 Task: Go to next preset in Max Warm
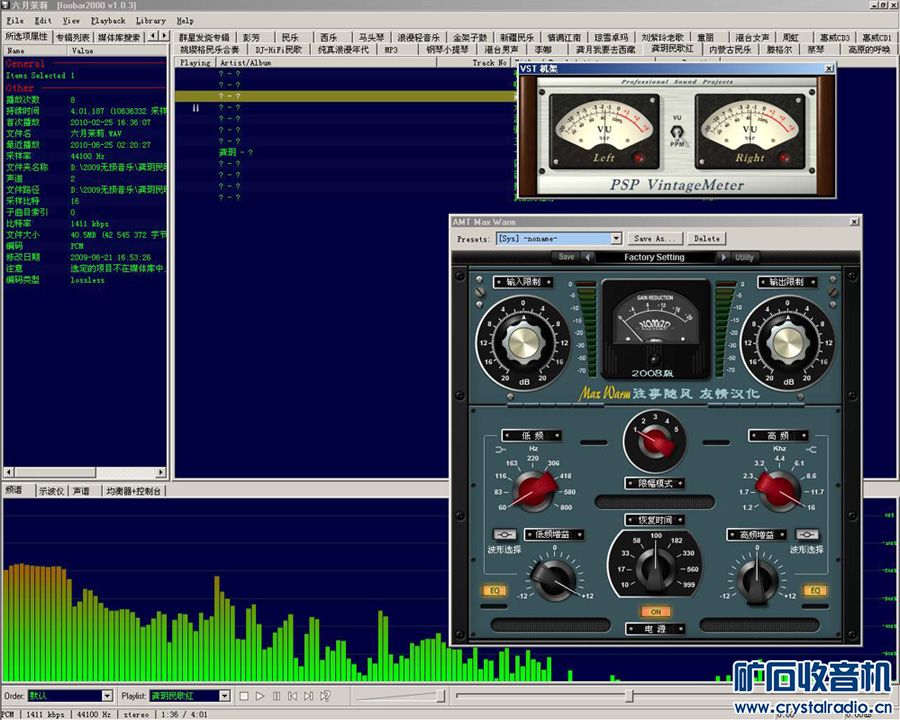coord(724,257)
